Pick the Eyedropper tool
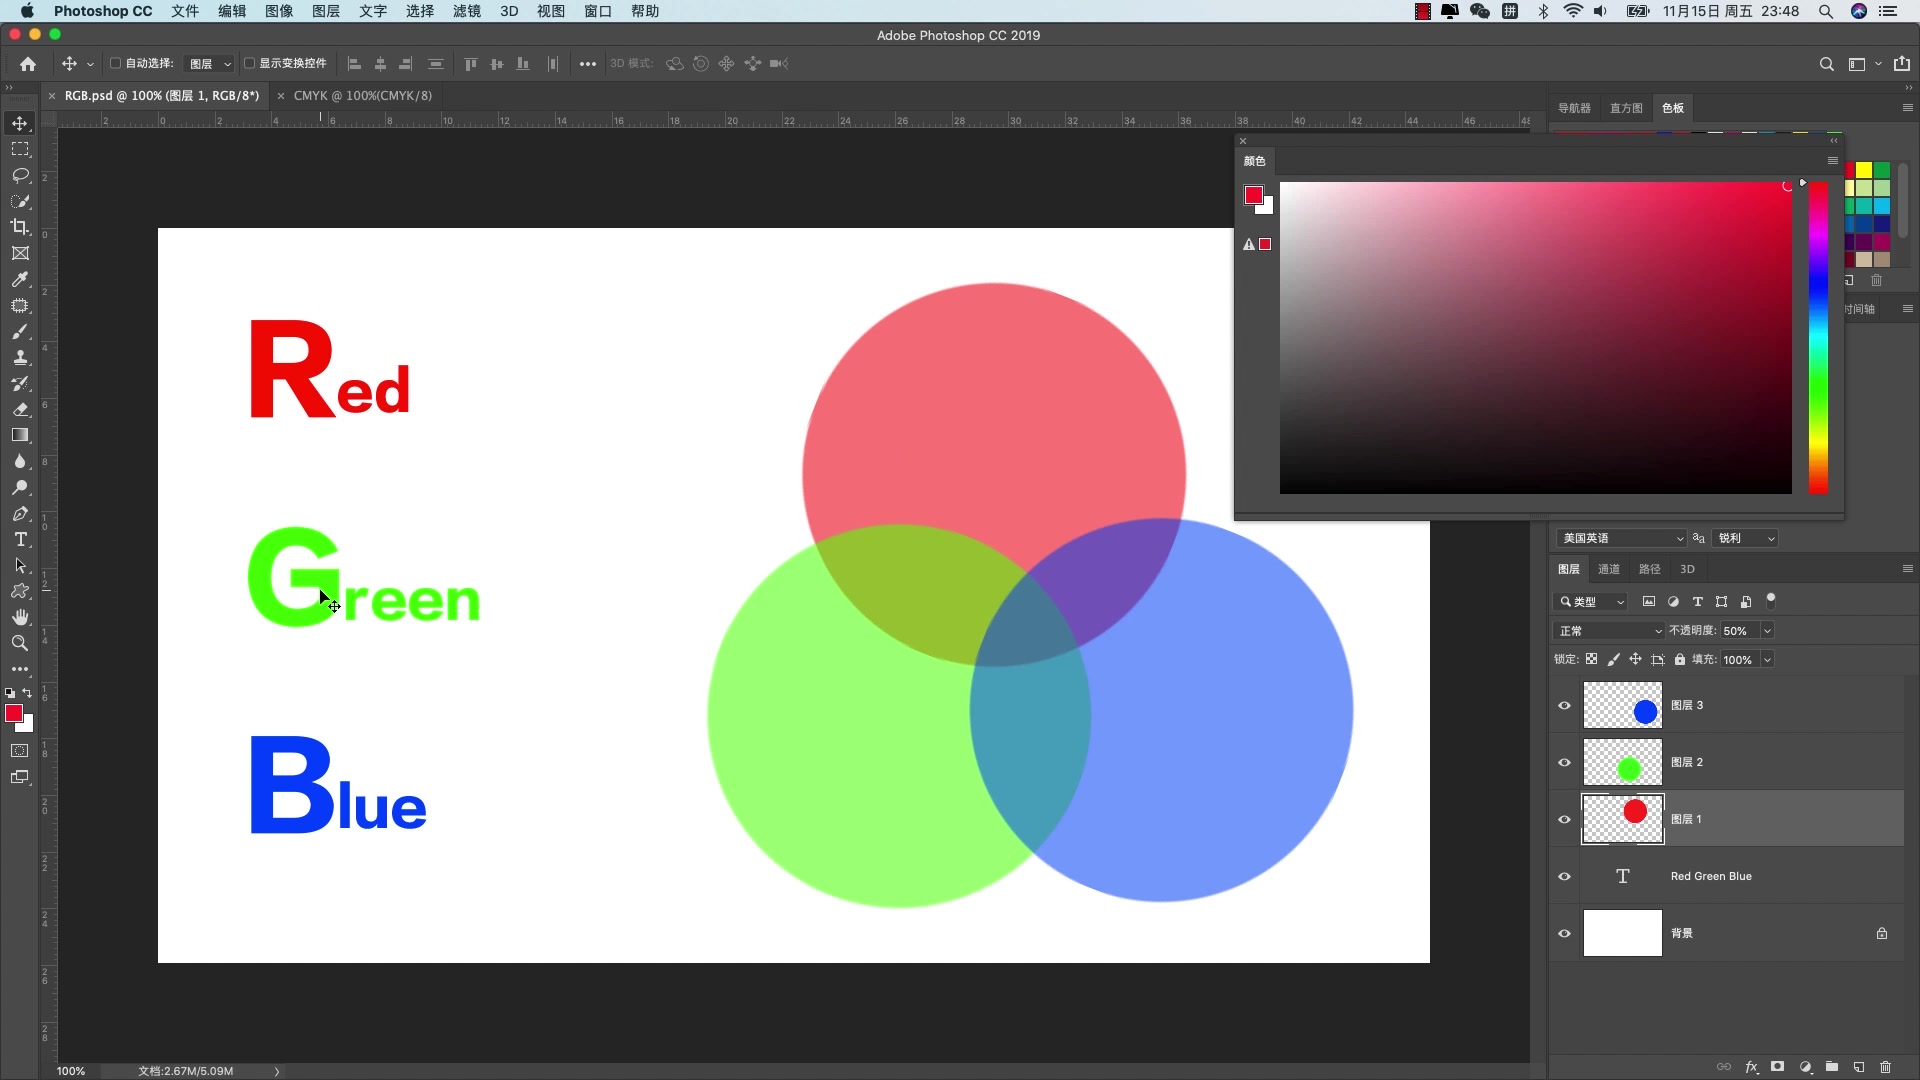 [20, 280]
